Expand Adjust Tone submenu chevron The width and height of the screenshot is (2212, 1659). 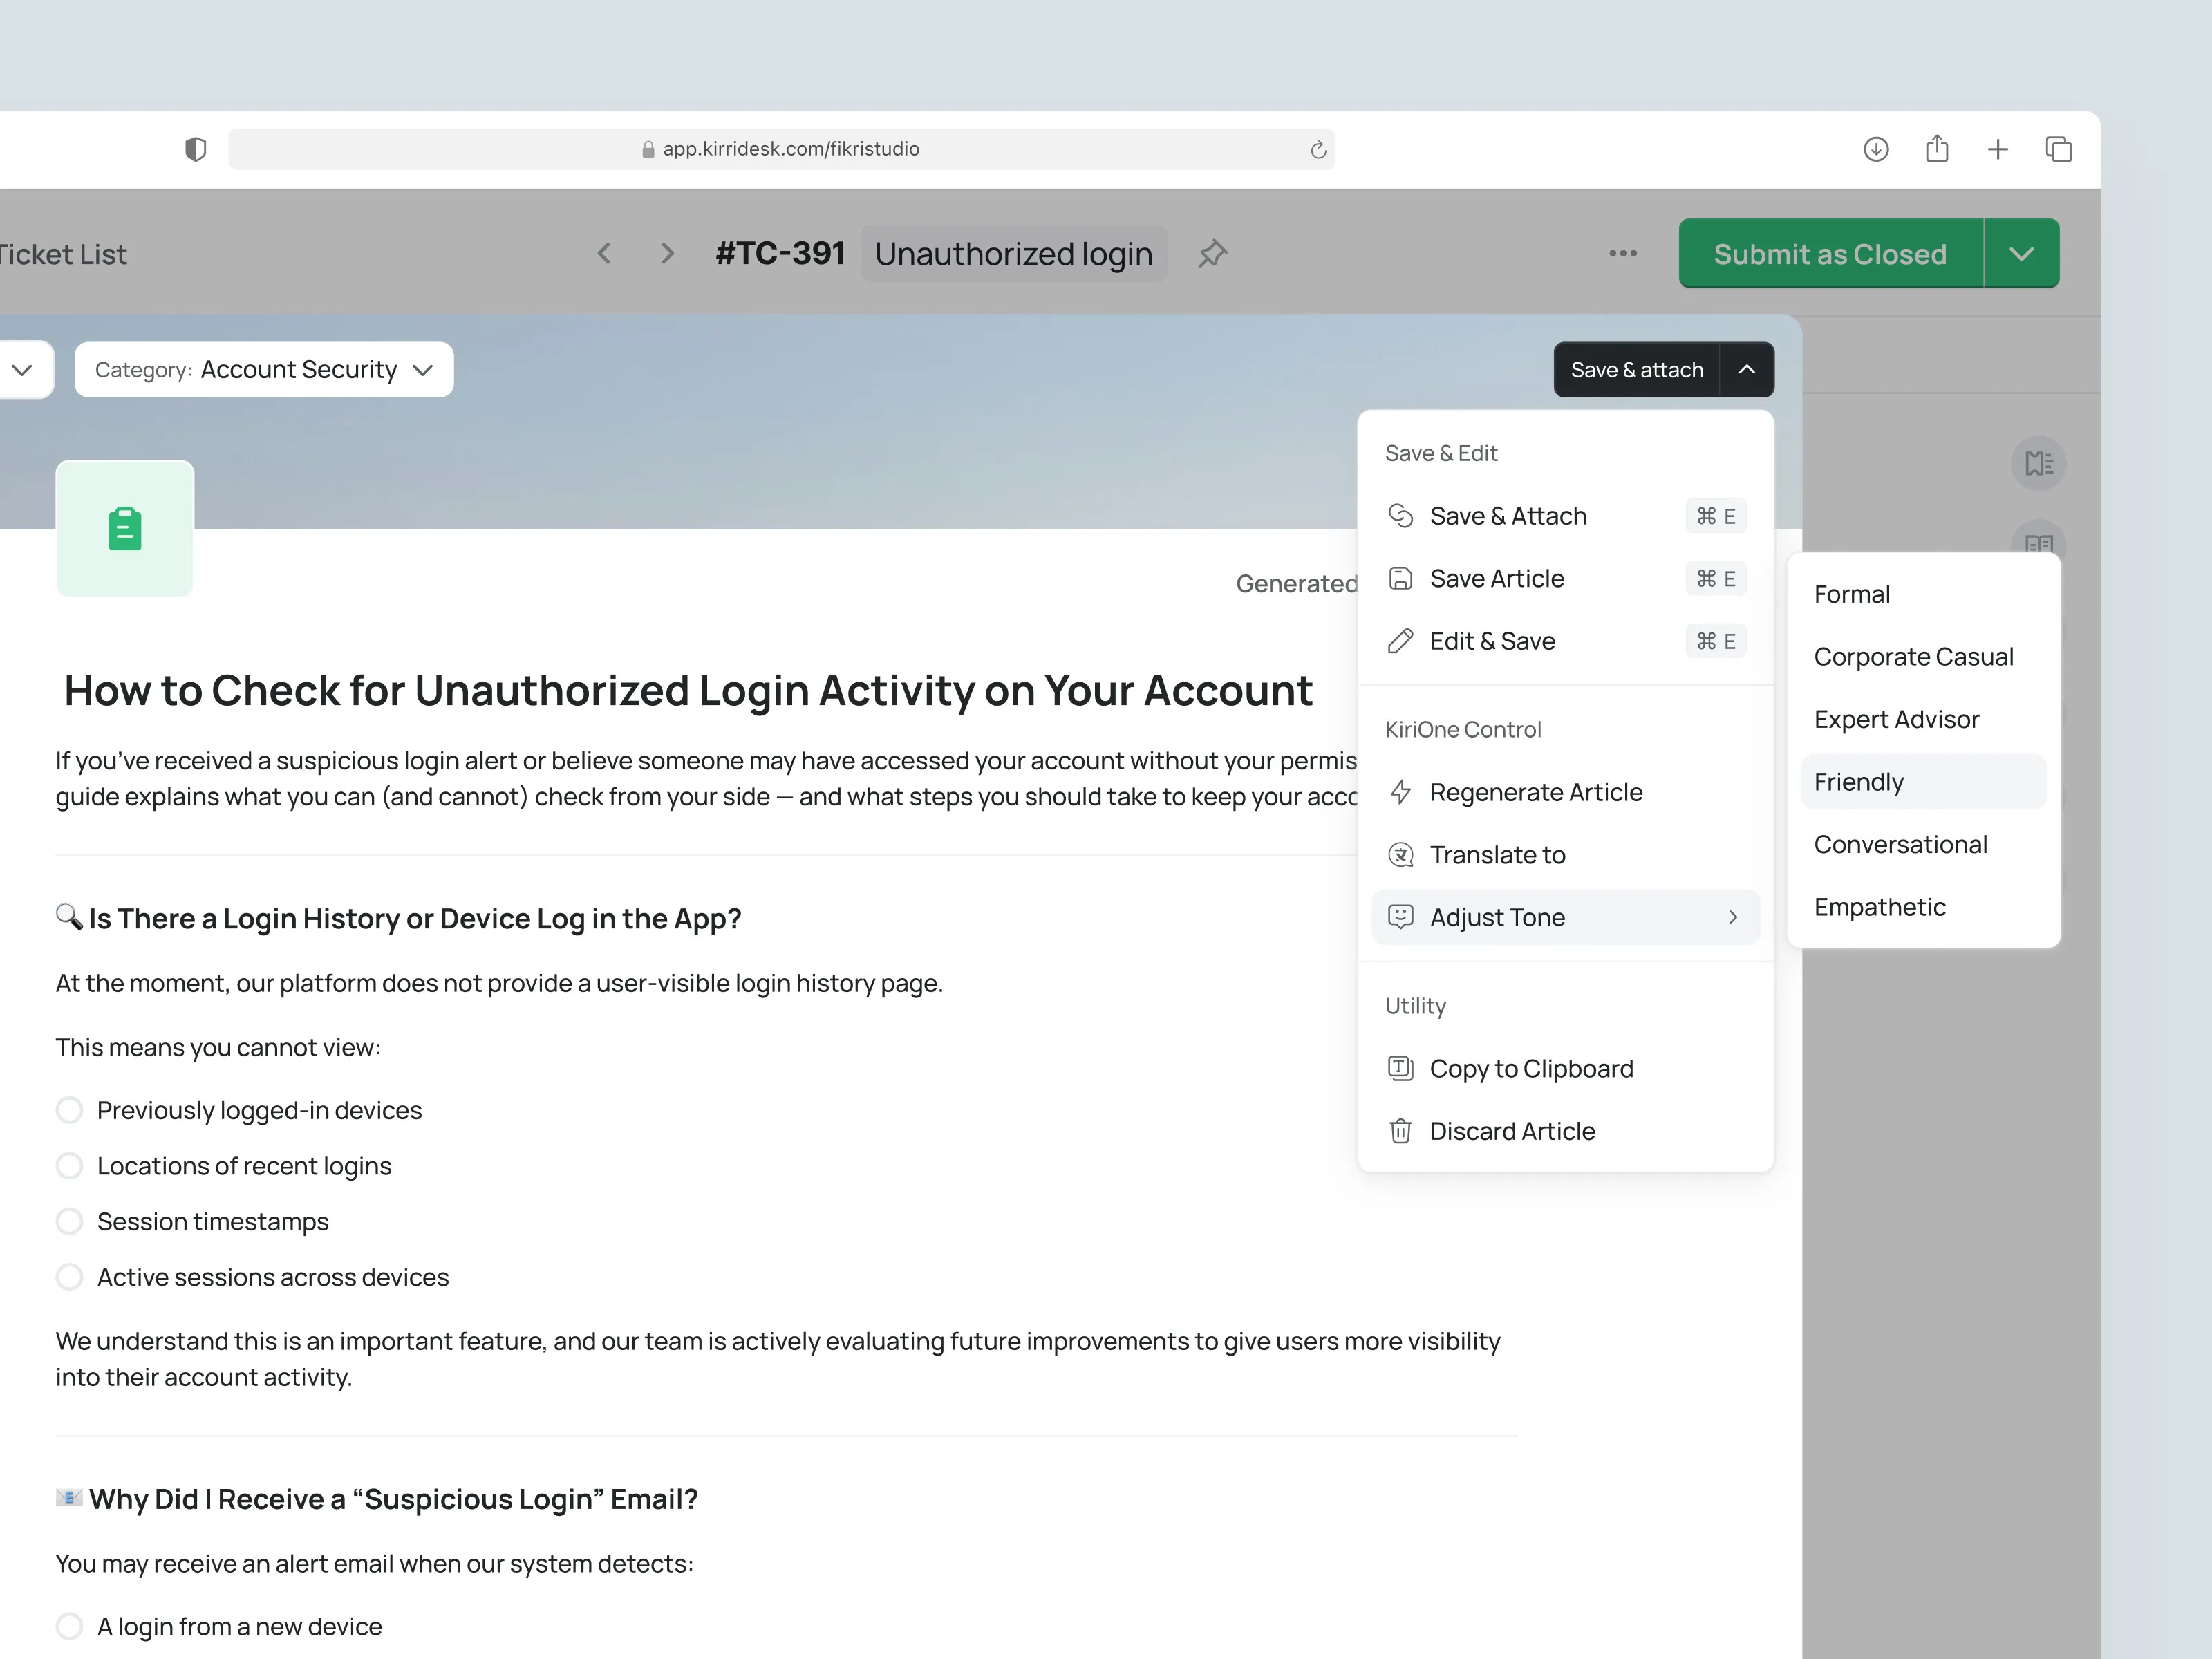[x=1733, y=917]
